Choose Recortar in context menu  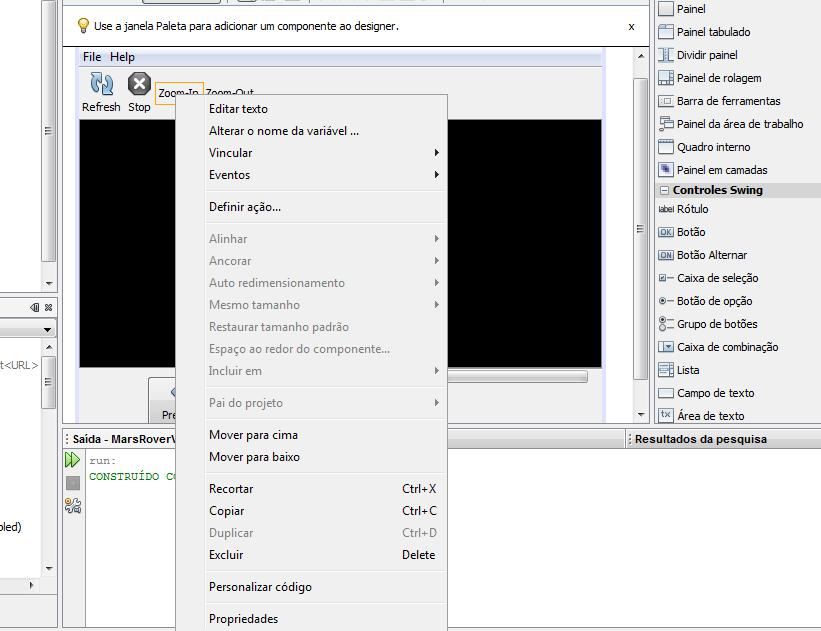coord(324,489)
